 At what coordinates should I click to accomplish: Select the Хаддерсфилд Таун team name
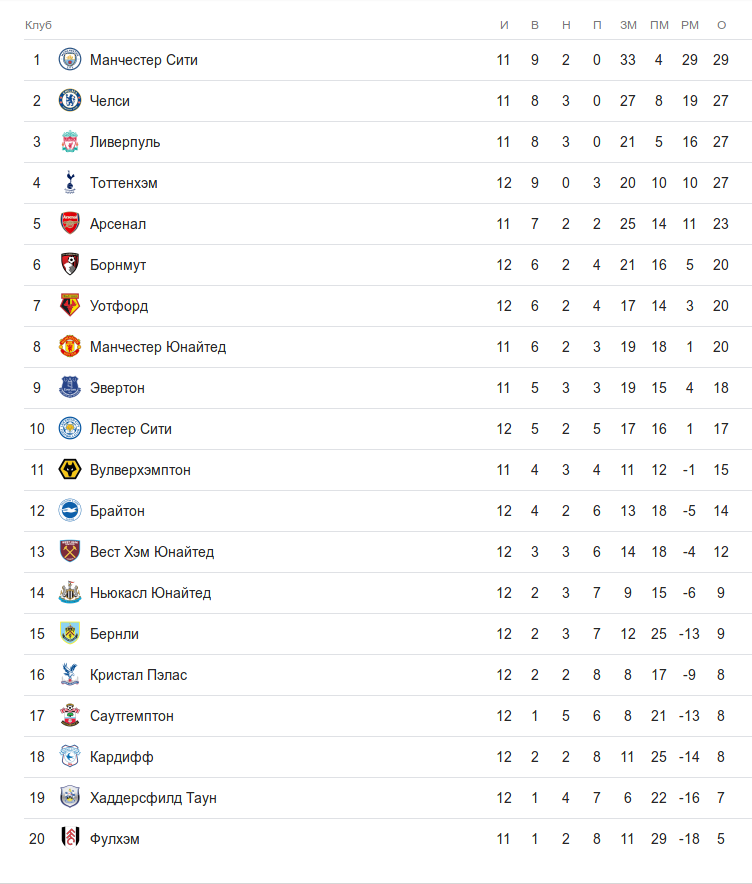153,798
